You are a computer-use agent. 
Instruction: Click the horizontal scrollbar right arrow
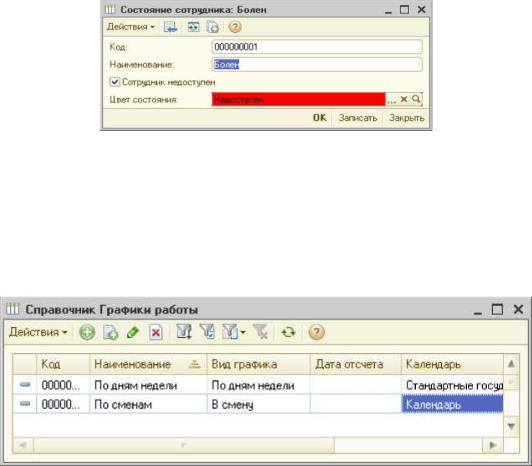click(493, 445)
